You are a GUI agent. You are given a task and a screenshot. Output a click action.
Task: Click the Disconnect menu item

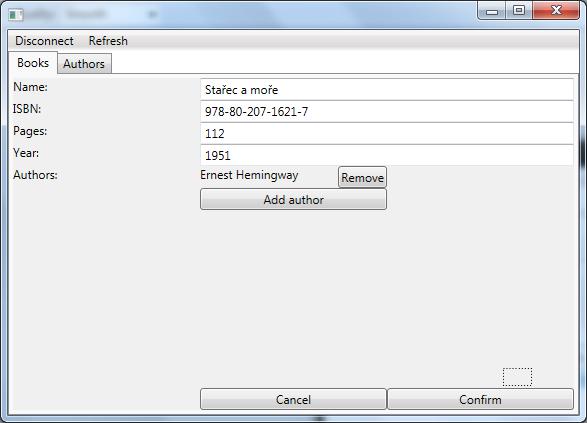[44, 41]
